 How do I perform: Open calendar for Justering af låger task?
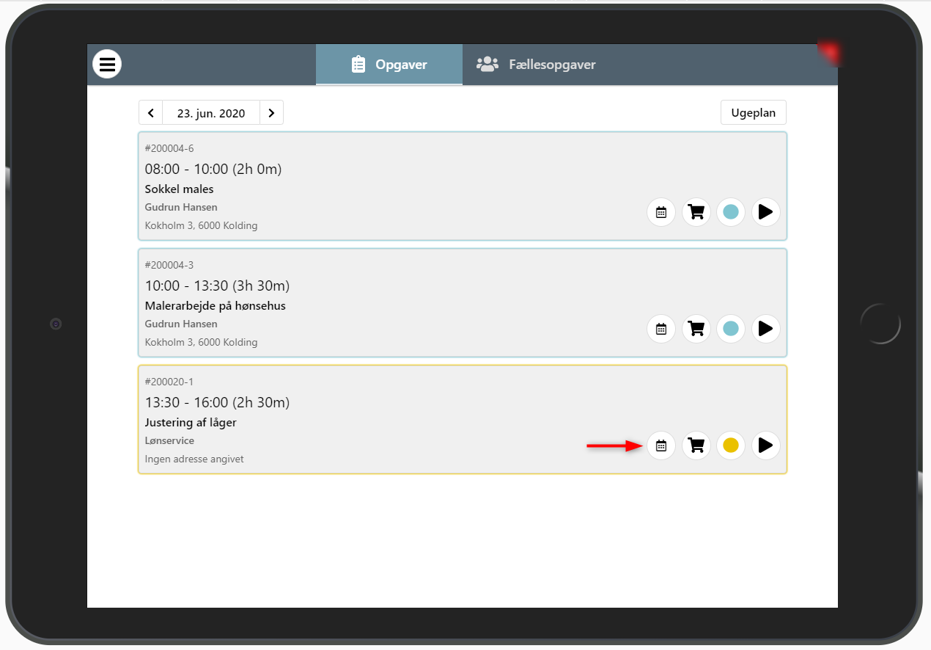(x=661, y=445)
